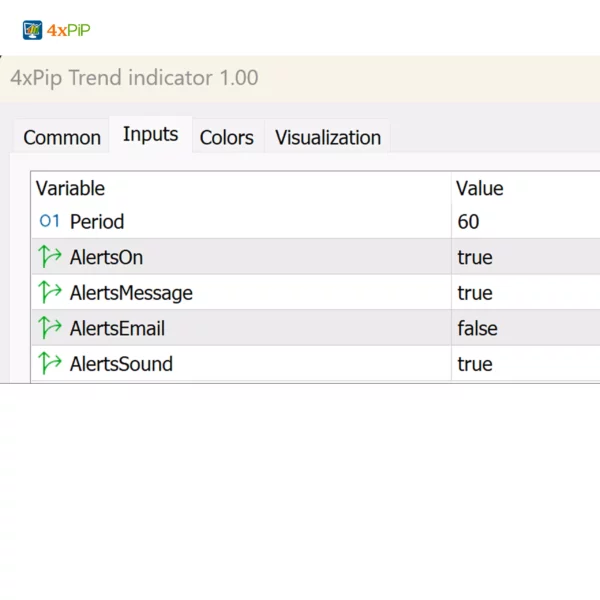Click the AlertsSound boolean arrow icon
The width and height of the screenshot is (600, 600).
pos(50,364)
